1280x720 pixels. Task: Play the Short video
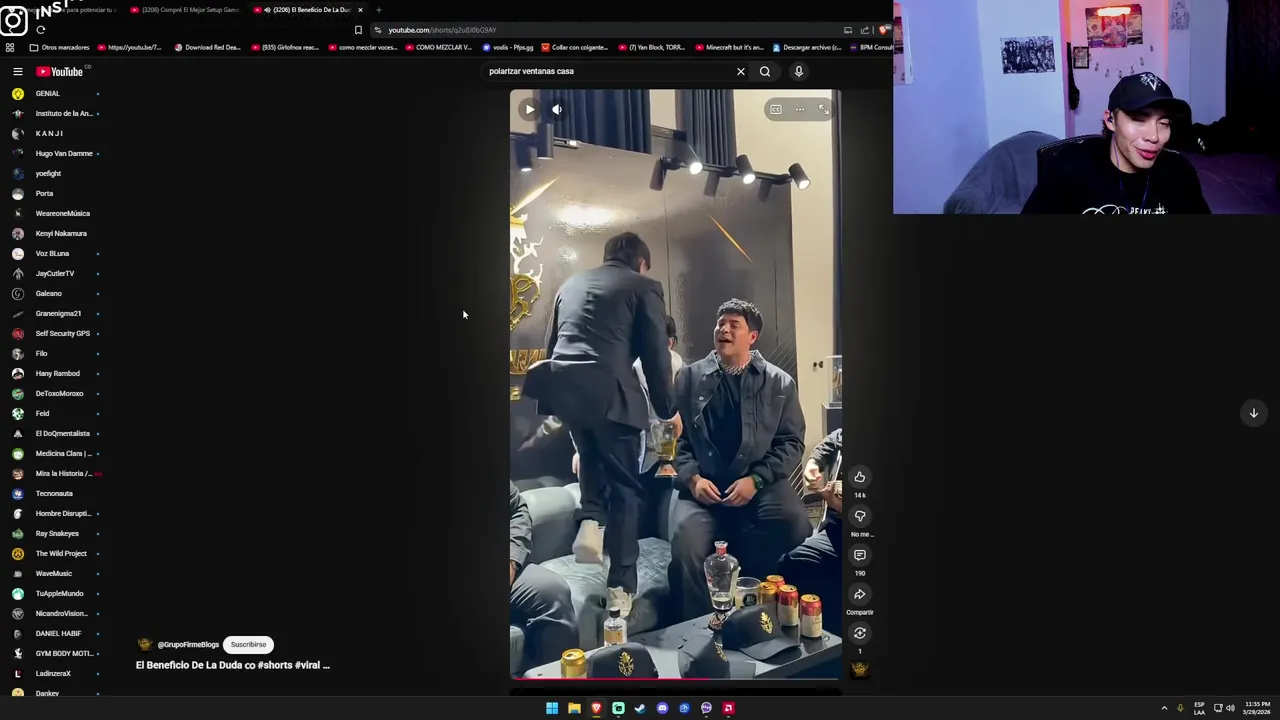(530, 109)
